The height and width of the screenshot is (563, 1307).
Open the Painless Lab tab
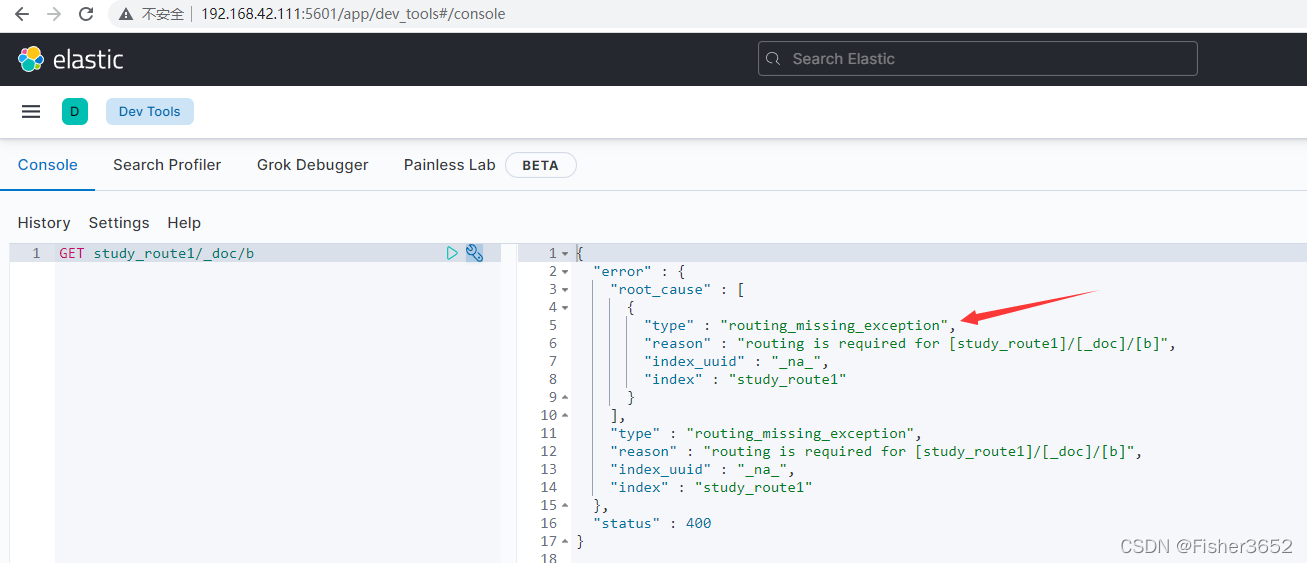[x=449, y=165]
